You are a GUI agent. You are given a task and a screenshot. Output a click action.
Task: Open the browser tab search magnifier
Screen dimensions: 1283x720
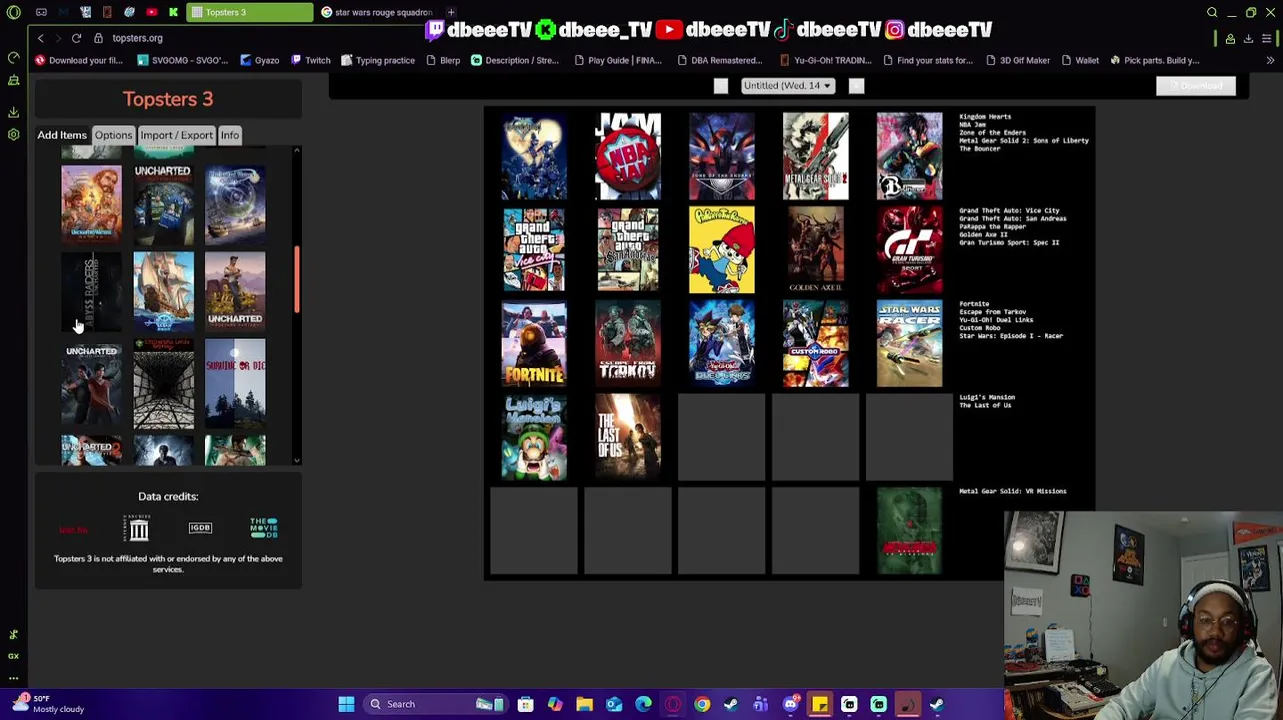click(1212, 12)
